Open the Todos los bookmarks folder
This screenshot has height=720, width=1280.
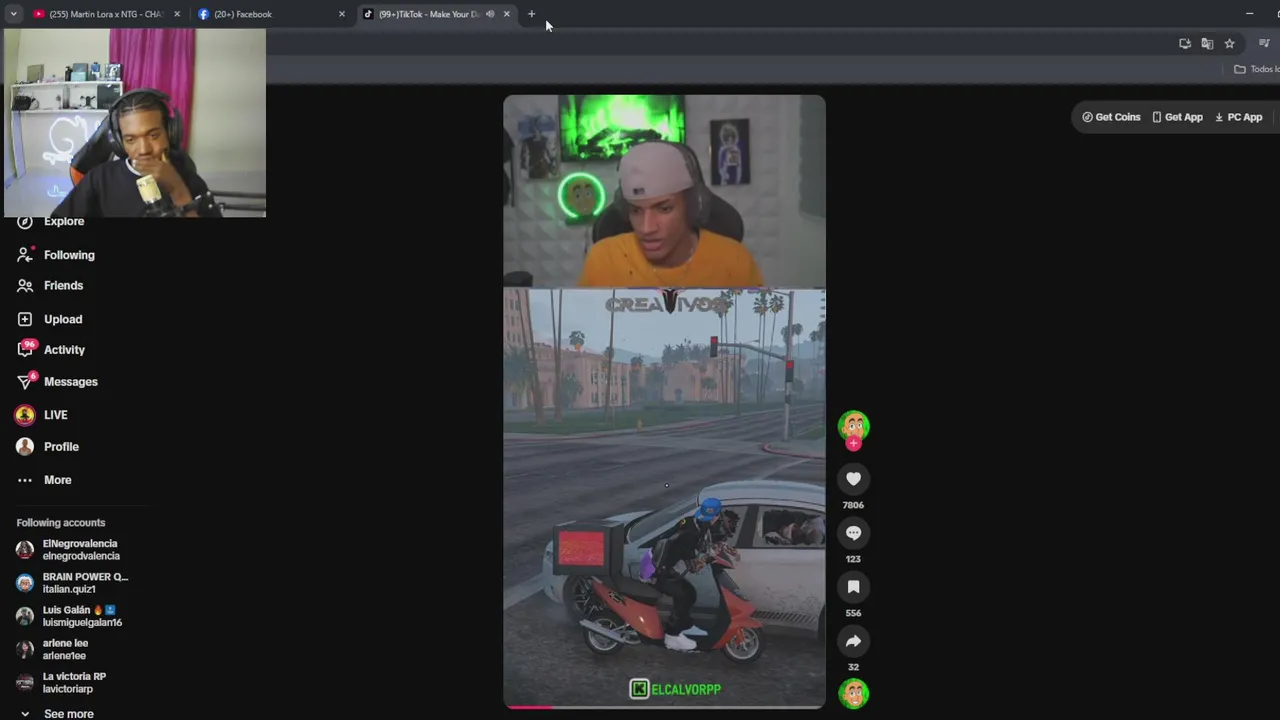[x=1257, y=69]
